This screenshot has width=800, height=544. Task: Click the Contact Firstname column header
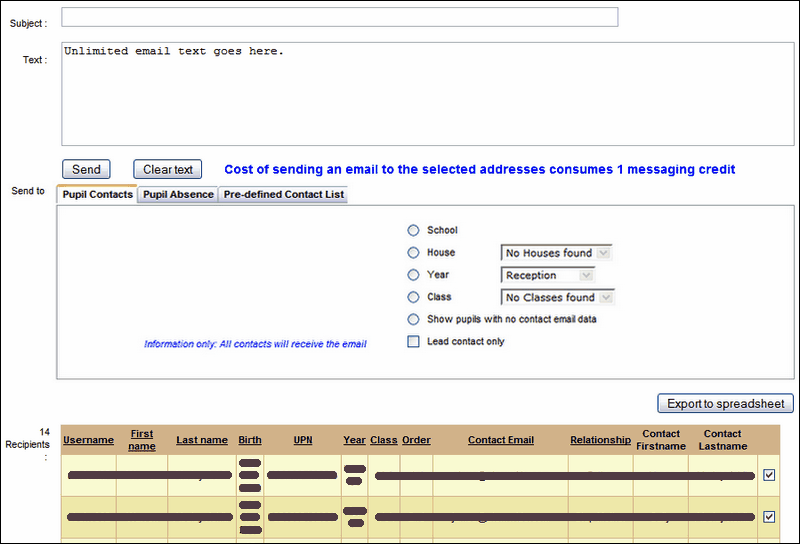tap(661, 440)
